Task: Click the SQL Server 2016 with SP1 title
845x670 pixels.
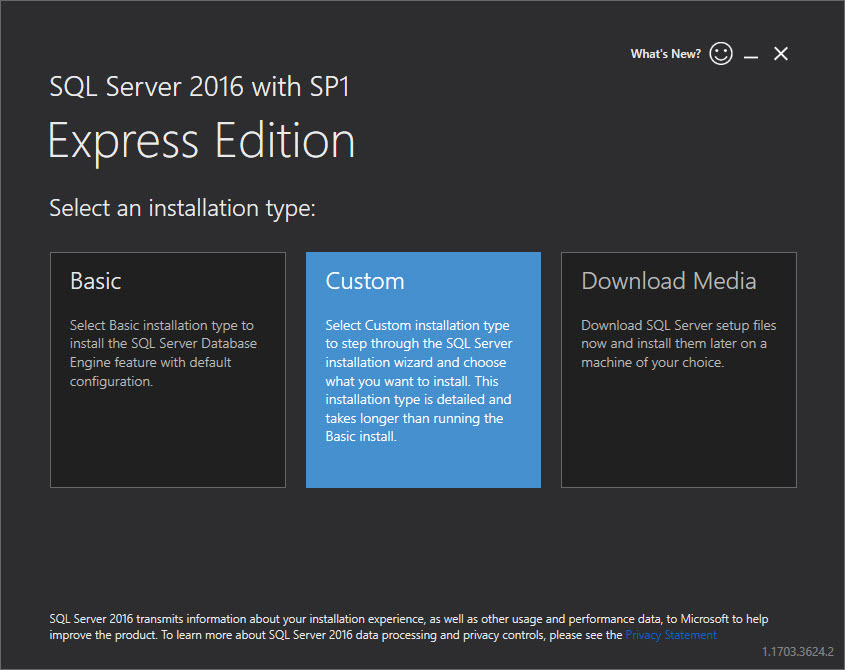Action: (x=199, y=87)
